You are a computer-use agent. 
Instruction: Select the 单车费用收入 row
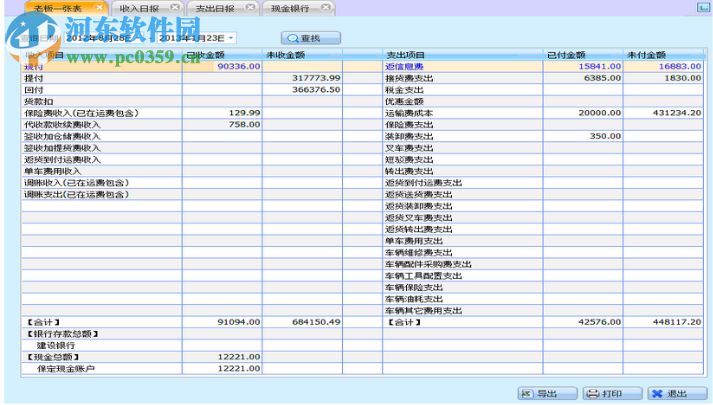(x=101, y=171)
